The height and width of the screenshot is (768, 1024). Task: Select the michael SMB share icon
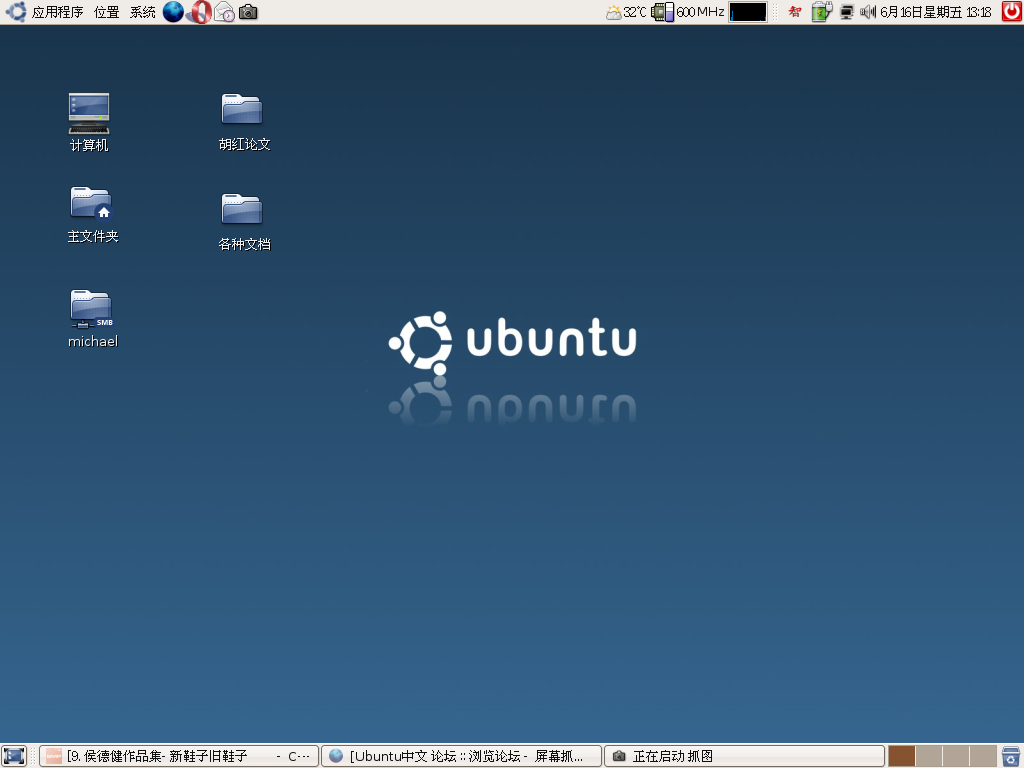pyautogui.click(x=92, y=319)
